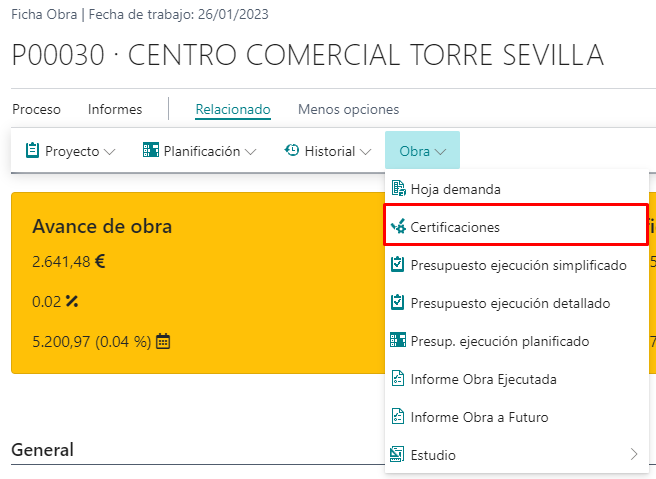
Task: Choose Presup. ejecución planificado
Action: (x=517, y=341)
